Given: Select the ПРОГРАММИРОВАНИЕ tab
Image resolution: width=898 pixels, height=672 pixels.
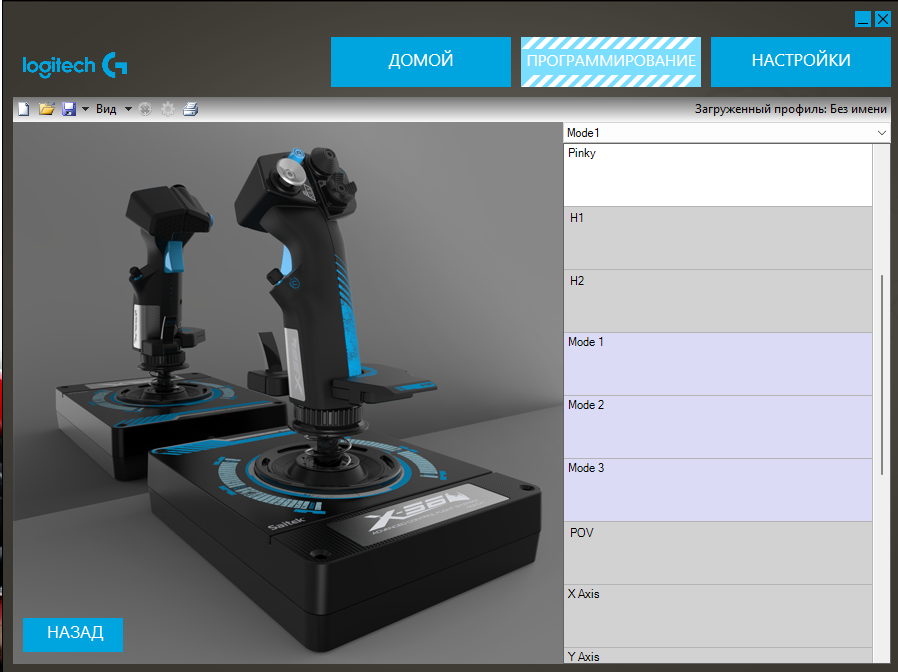Looking at the screenshot, I should click(611, 62).
